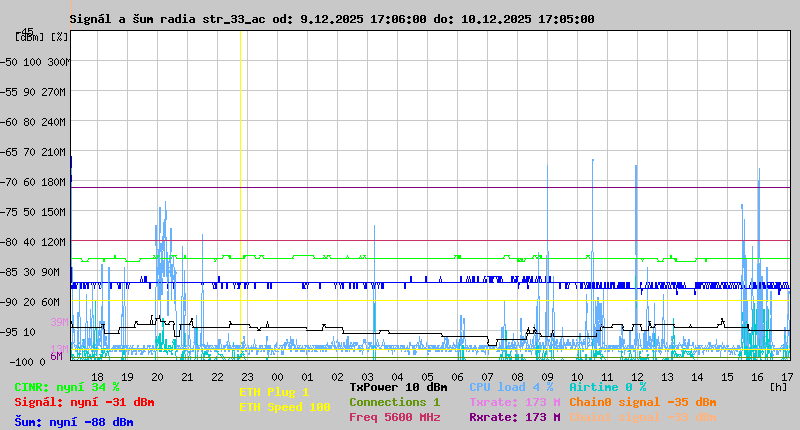800x430 pixels.
Task: Click the '23' hour tick on the x-axis
Action: tap(247, 377)
